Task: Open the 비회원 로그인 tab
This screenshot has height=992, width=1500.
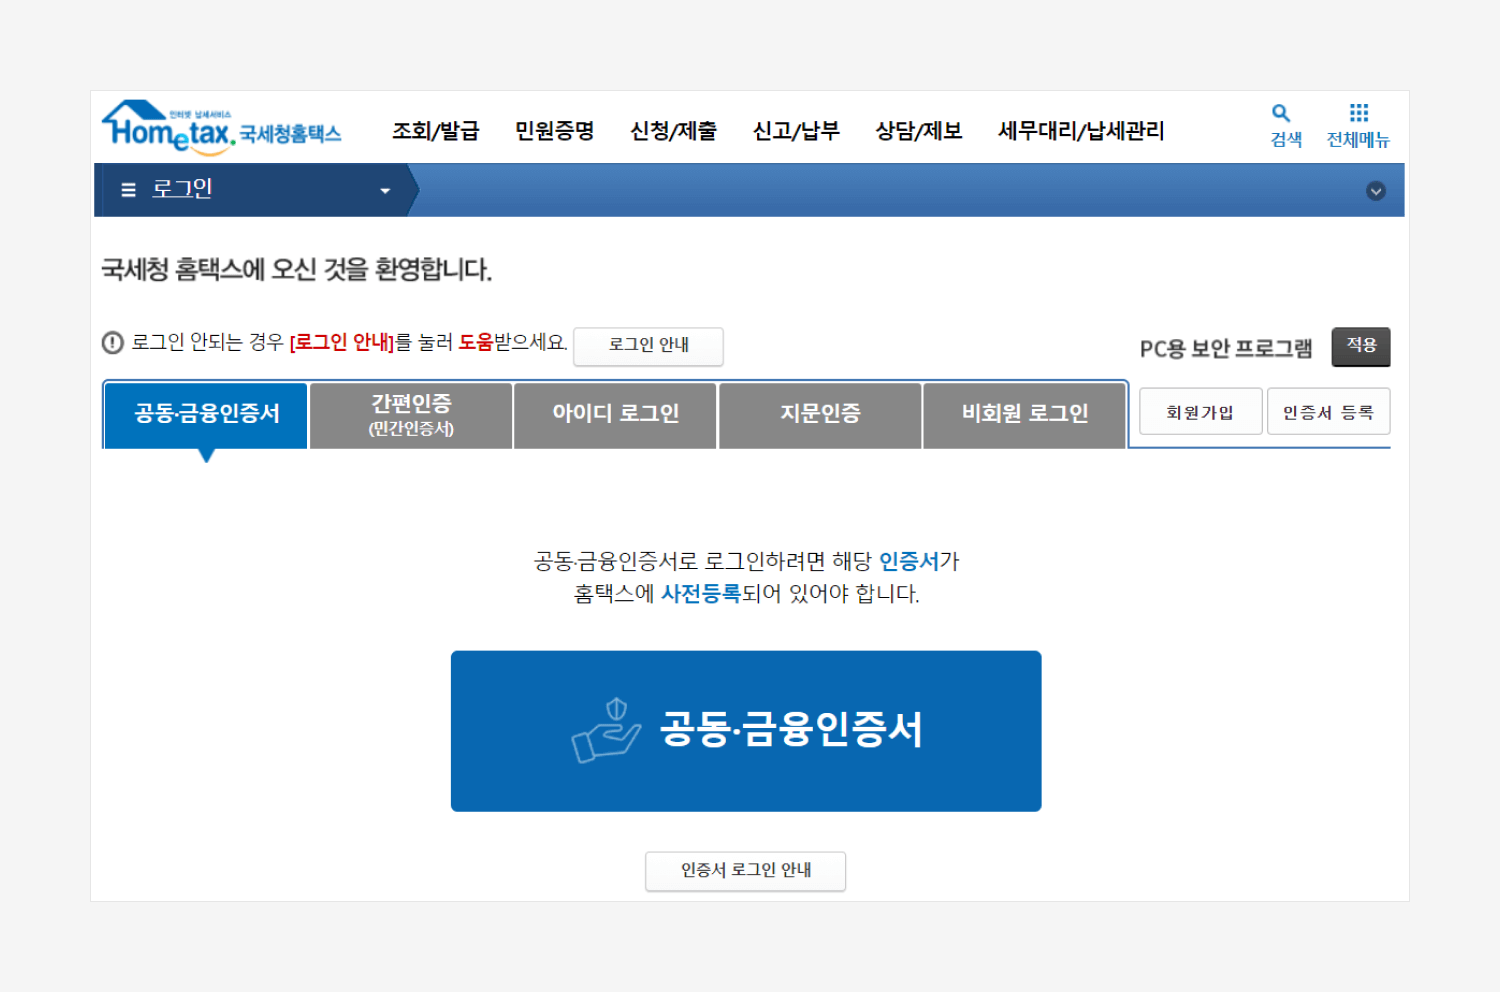Action: pos(1024,414)
